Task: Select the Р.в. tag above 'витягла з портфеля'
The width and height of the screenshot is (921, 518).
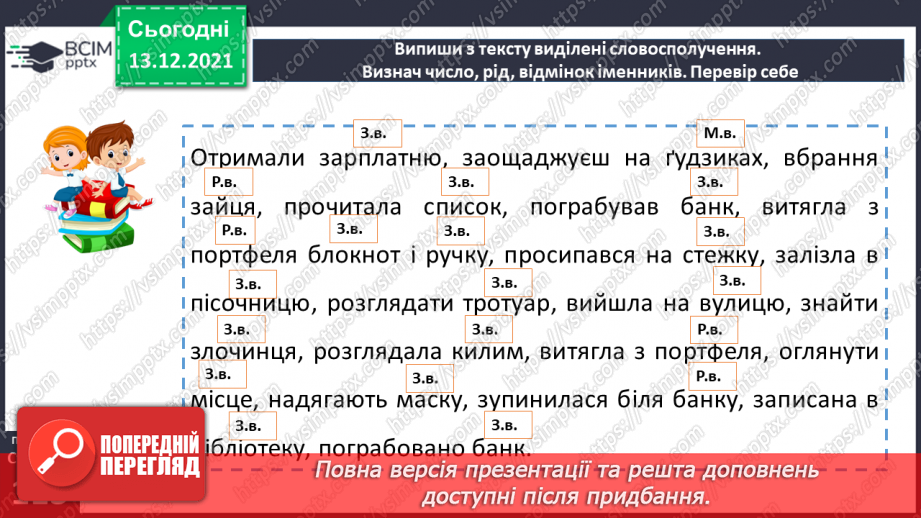Action: pos(713,330)
